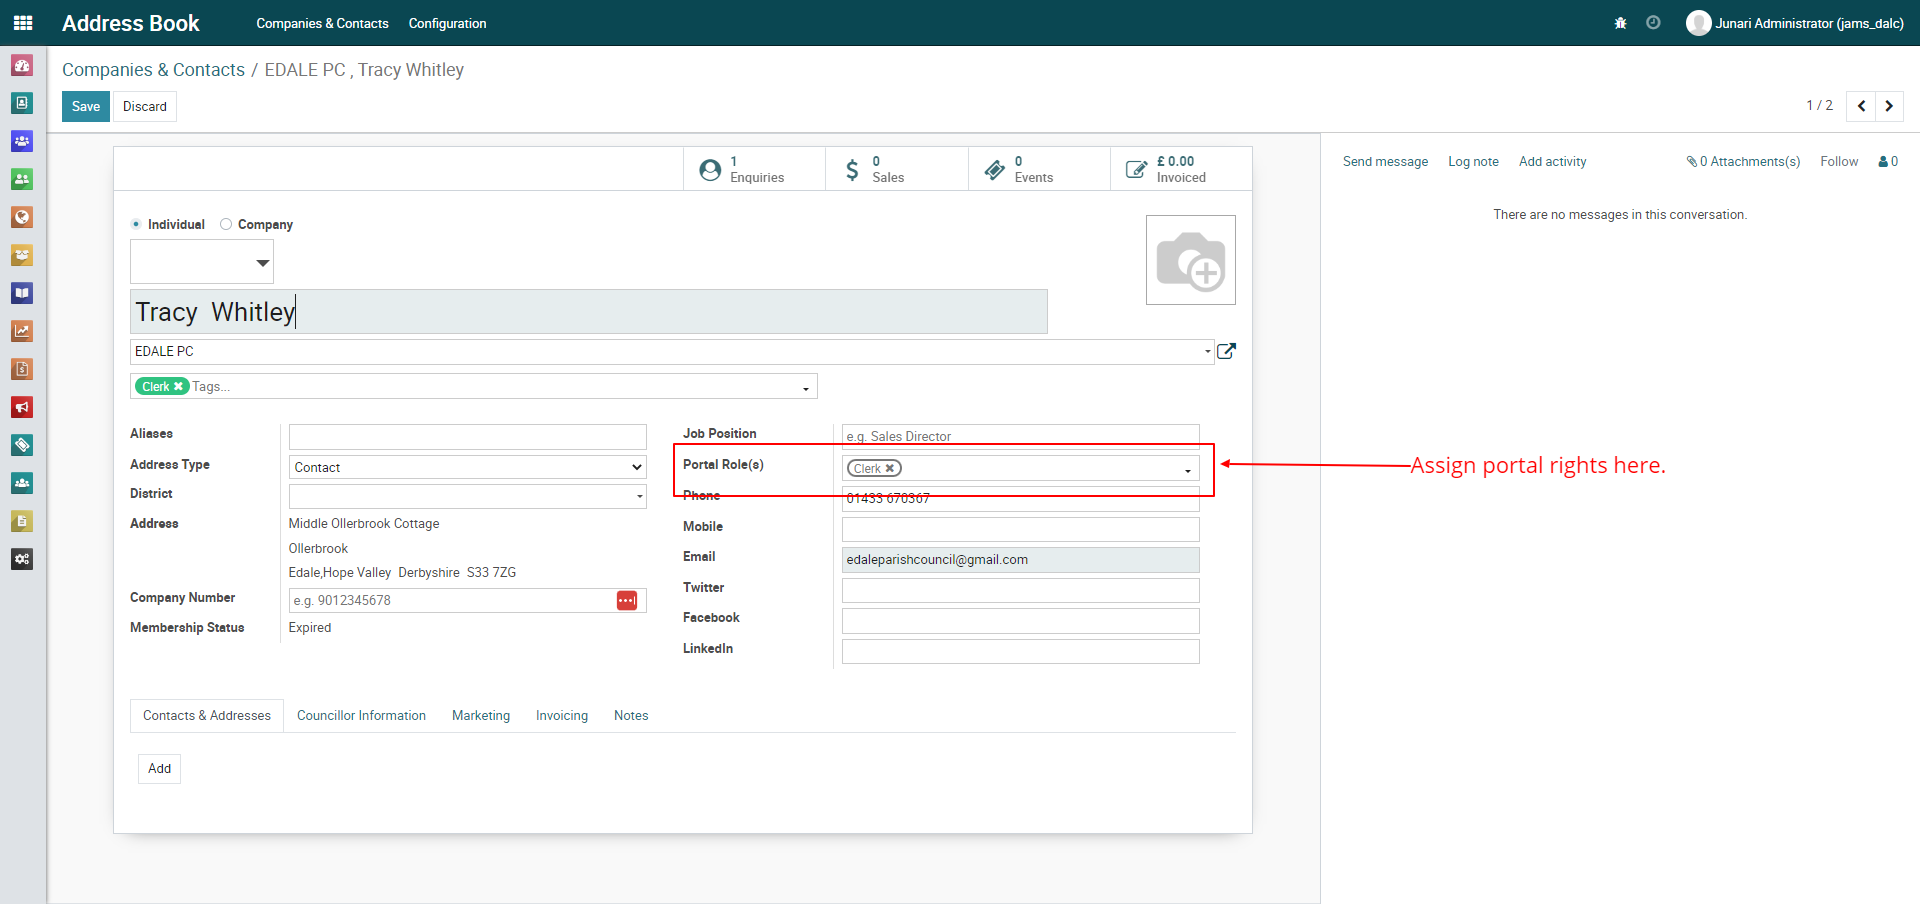The width and height of the screenshot is (1920, 904).
Task: Click the debug bug icon in top bar
Action: [1620, 23]
